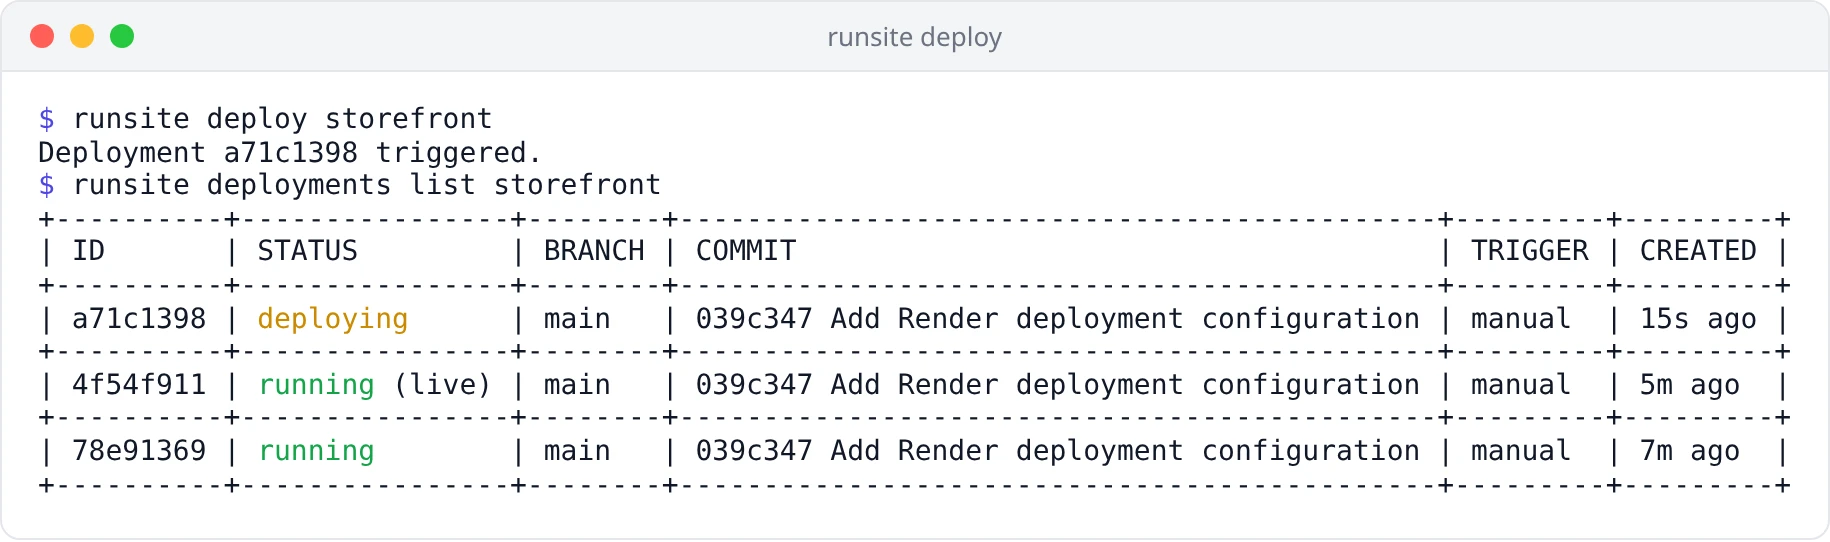Click the 'runsite deploy' window title
Screen dimensions: 1830x542
(x=914, y=37)
